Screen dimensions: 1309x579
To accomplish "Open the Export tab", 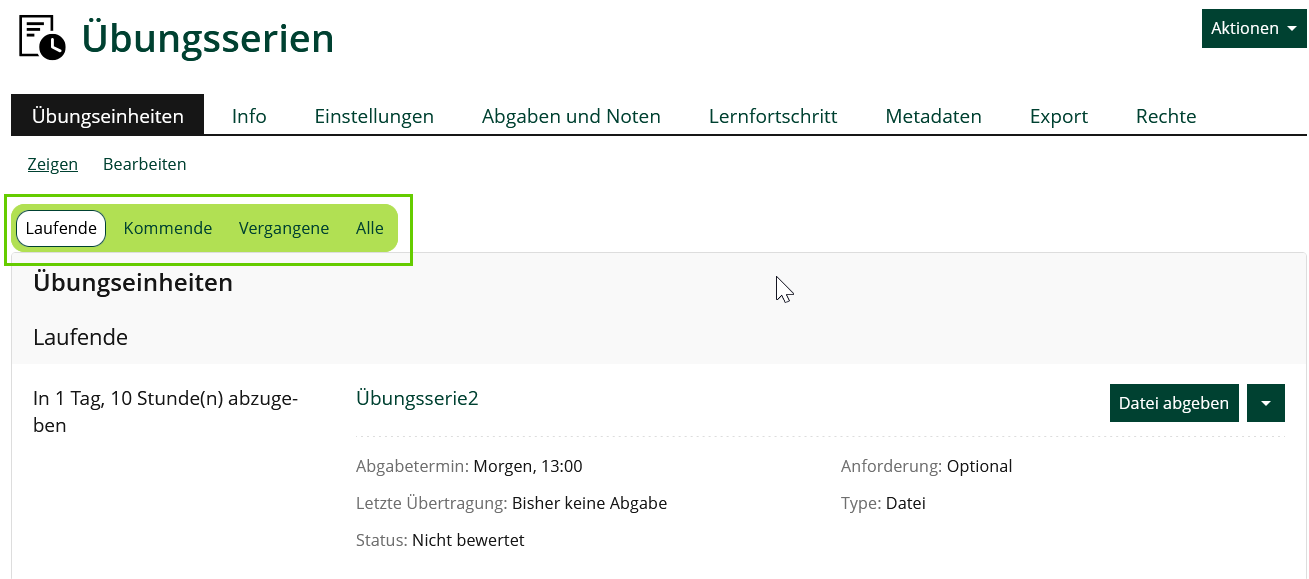I will pyautogui.click(x=1058, y=116).
